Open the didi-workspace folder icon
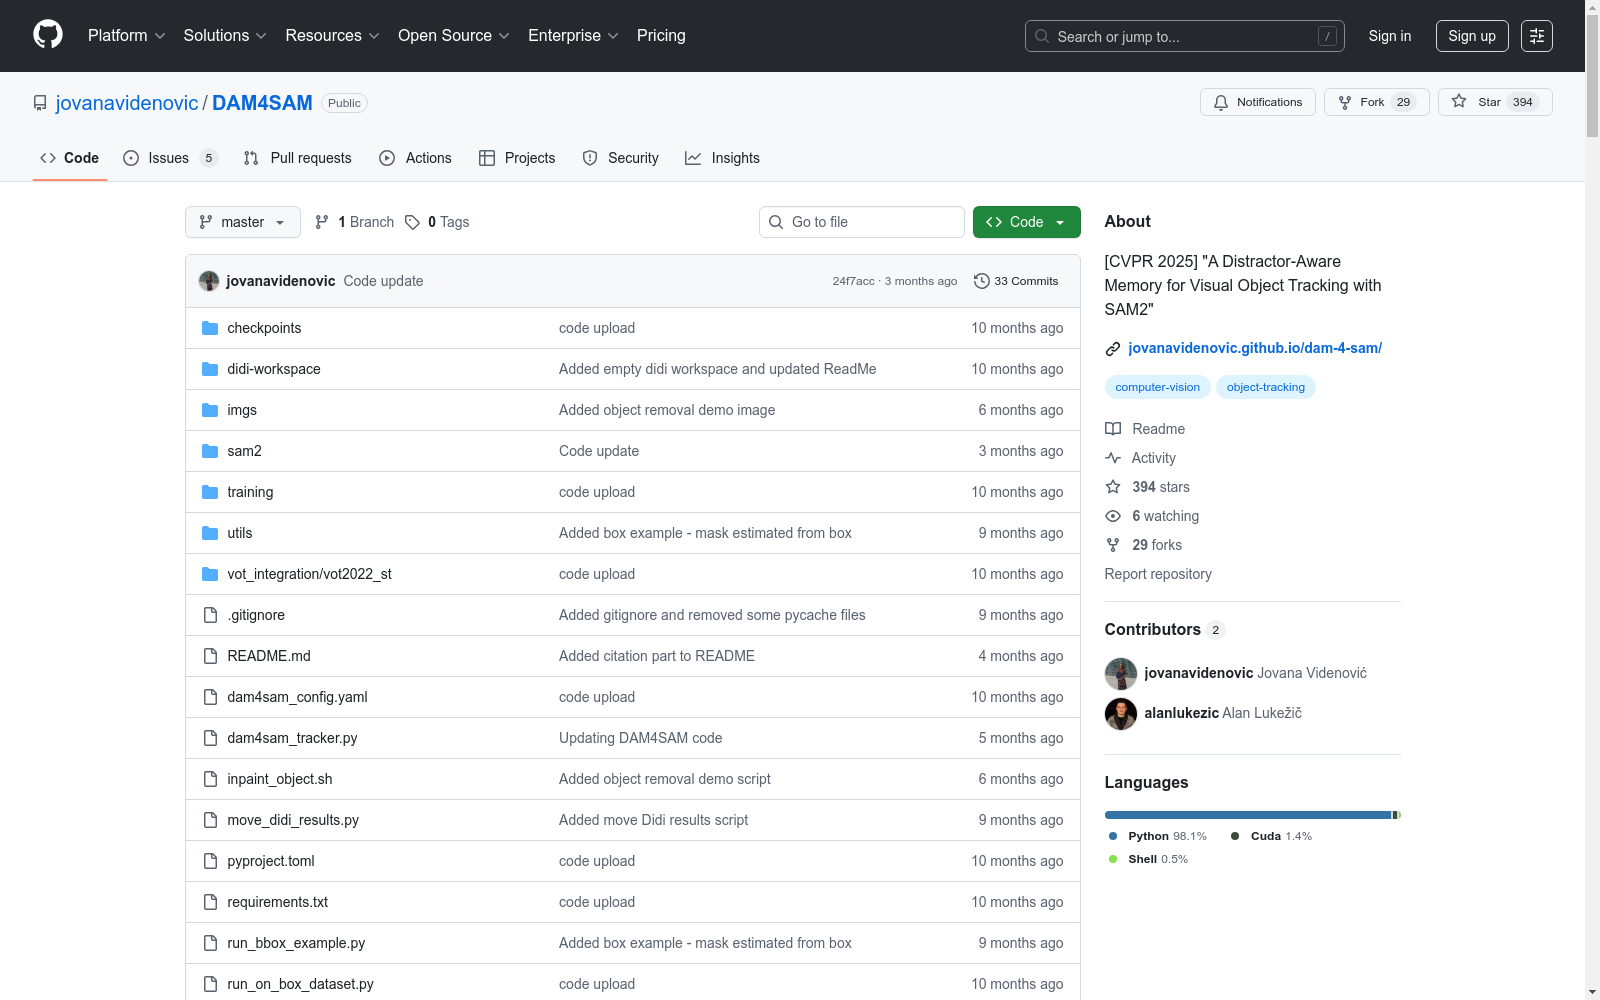The width and height of the screenshot is (1600, 1000). click(x=210, y=369)
